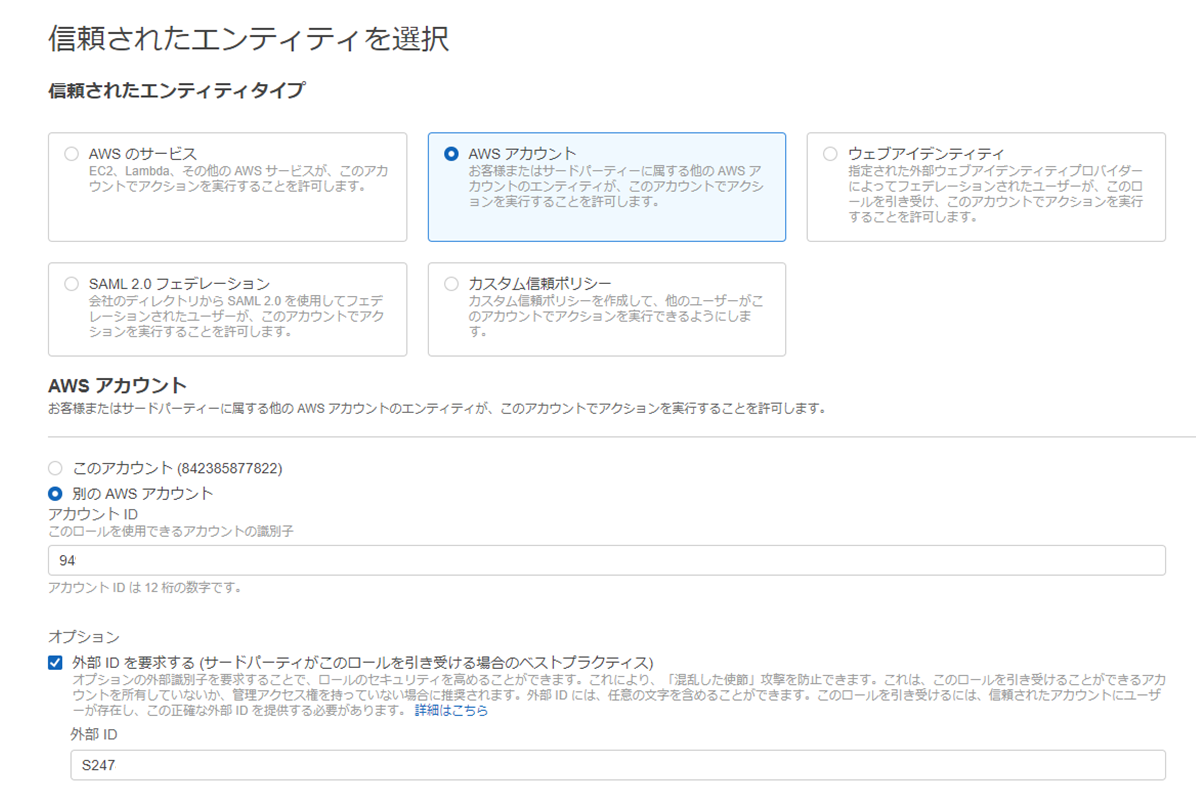The image size is (1196, 786).
Task: Click the 信頼されたエンティティを選択 page heading
Action: [x=248, y=39]
